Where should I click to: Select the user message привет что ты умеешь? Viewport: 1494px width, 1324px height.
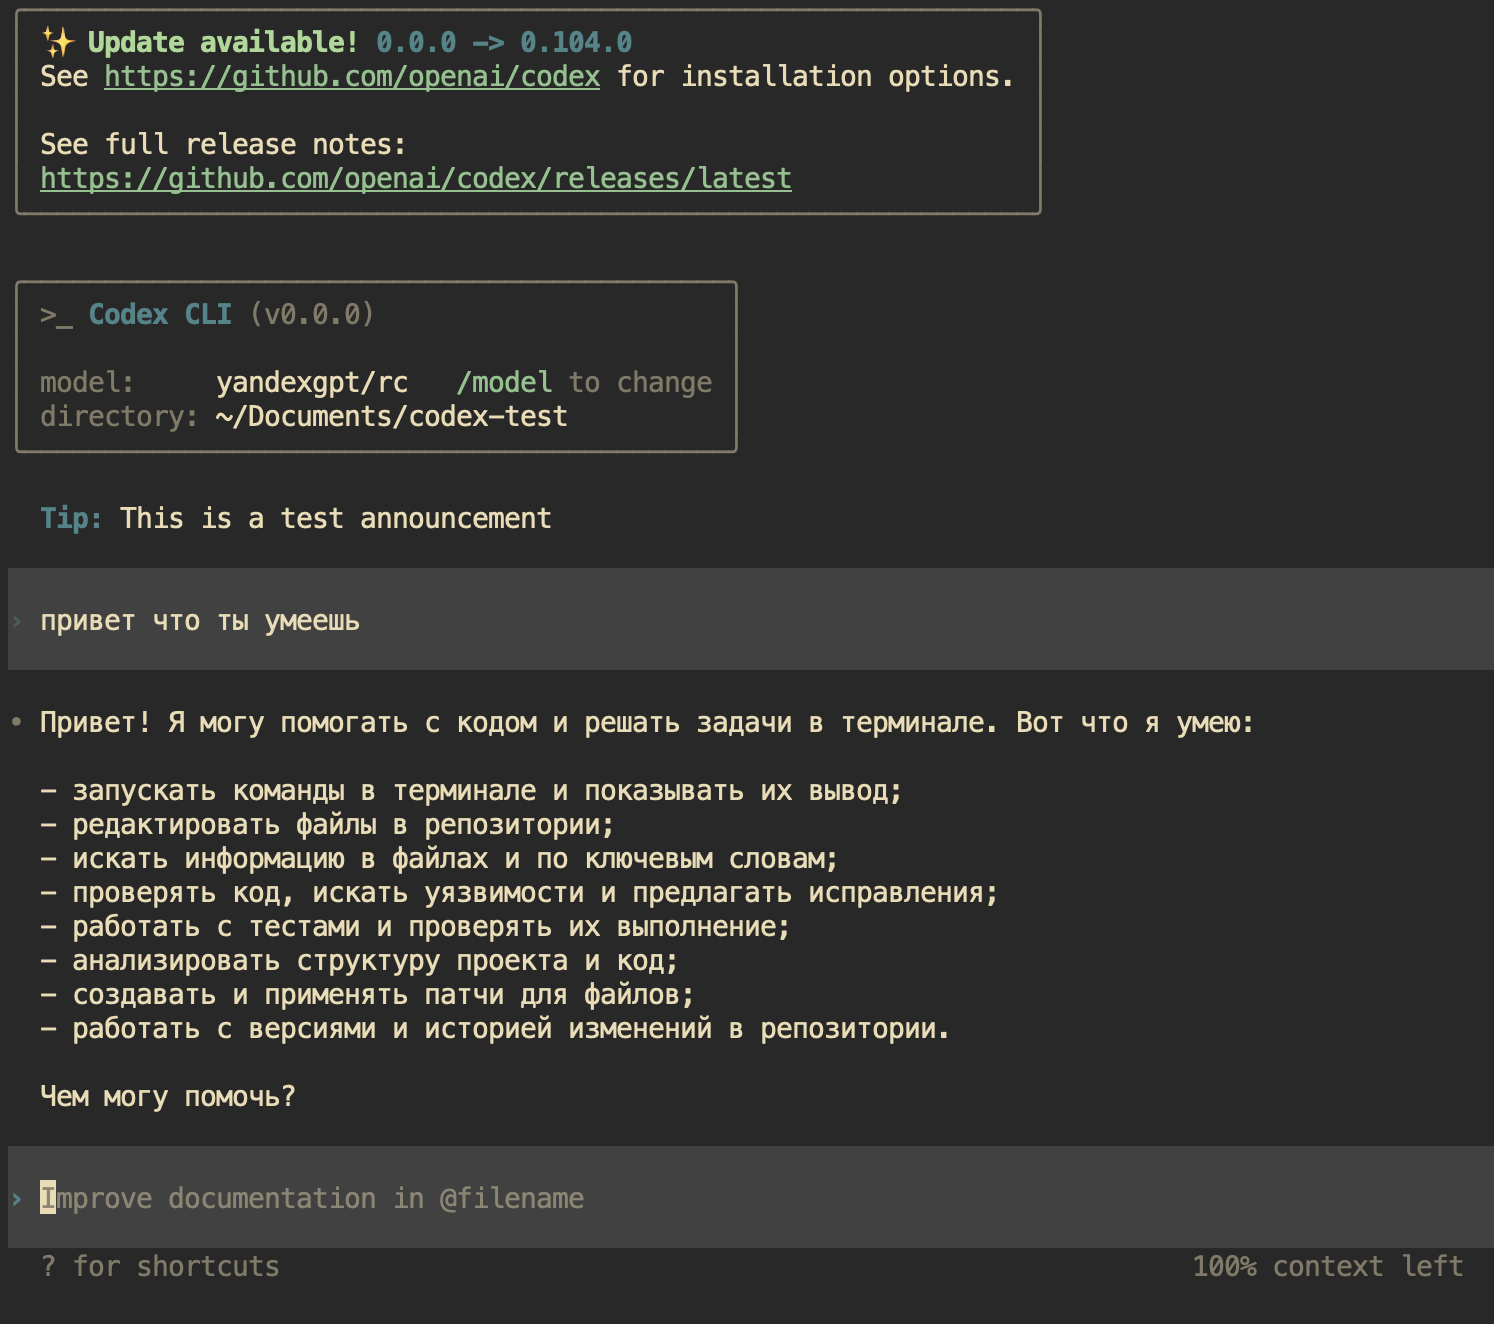[x=200, y=620]
